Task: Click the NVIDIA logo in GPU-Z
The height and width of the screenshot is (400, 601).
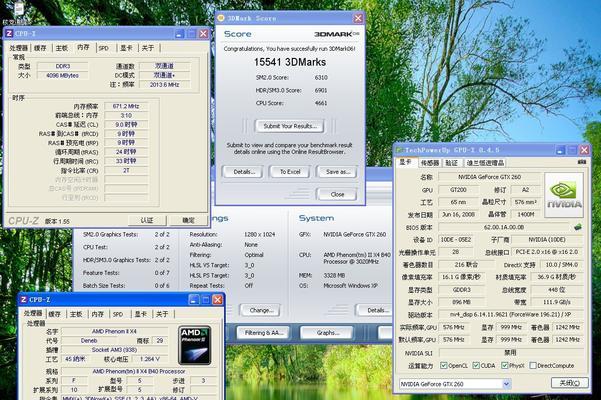Action: coord(564,195)
